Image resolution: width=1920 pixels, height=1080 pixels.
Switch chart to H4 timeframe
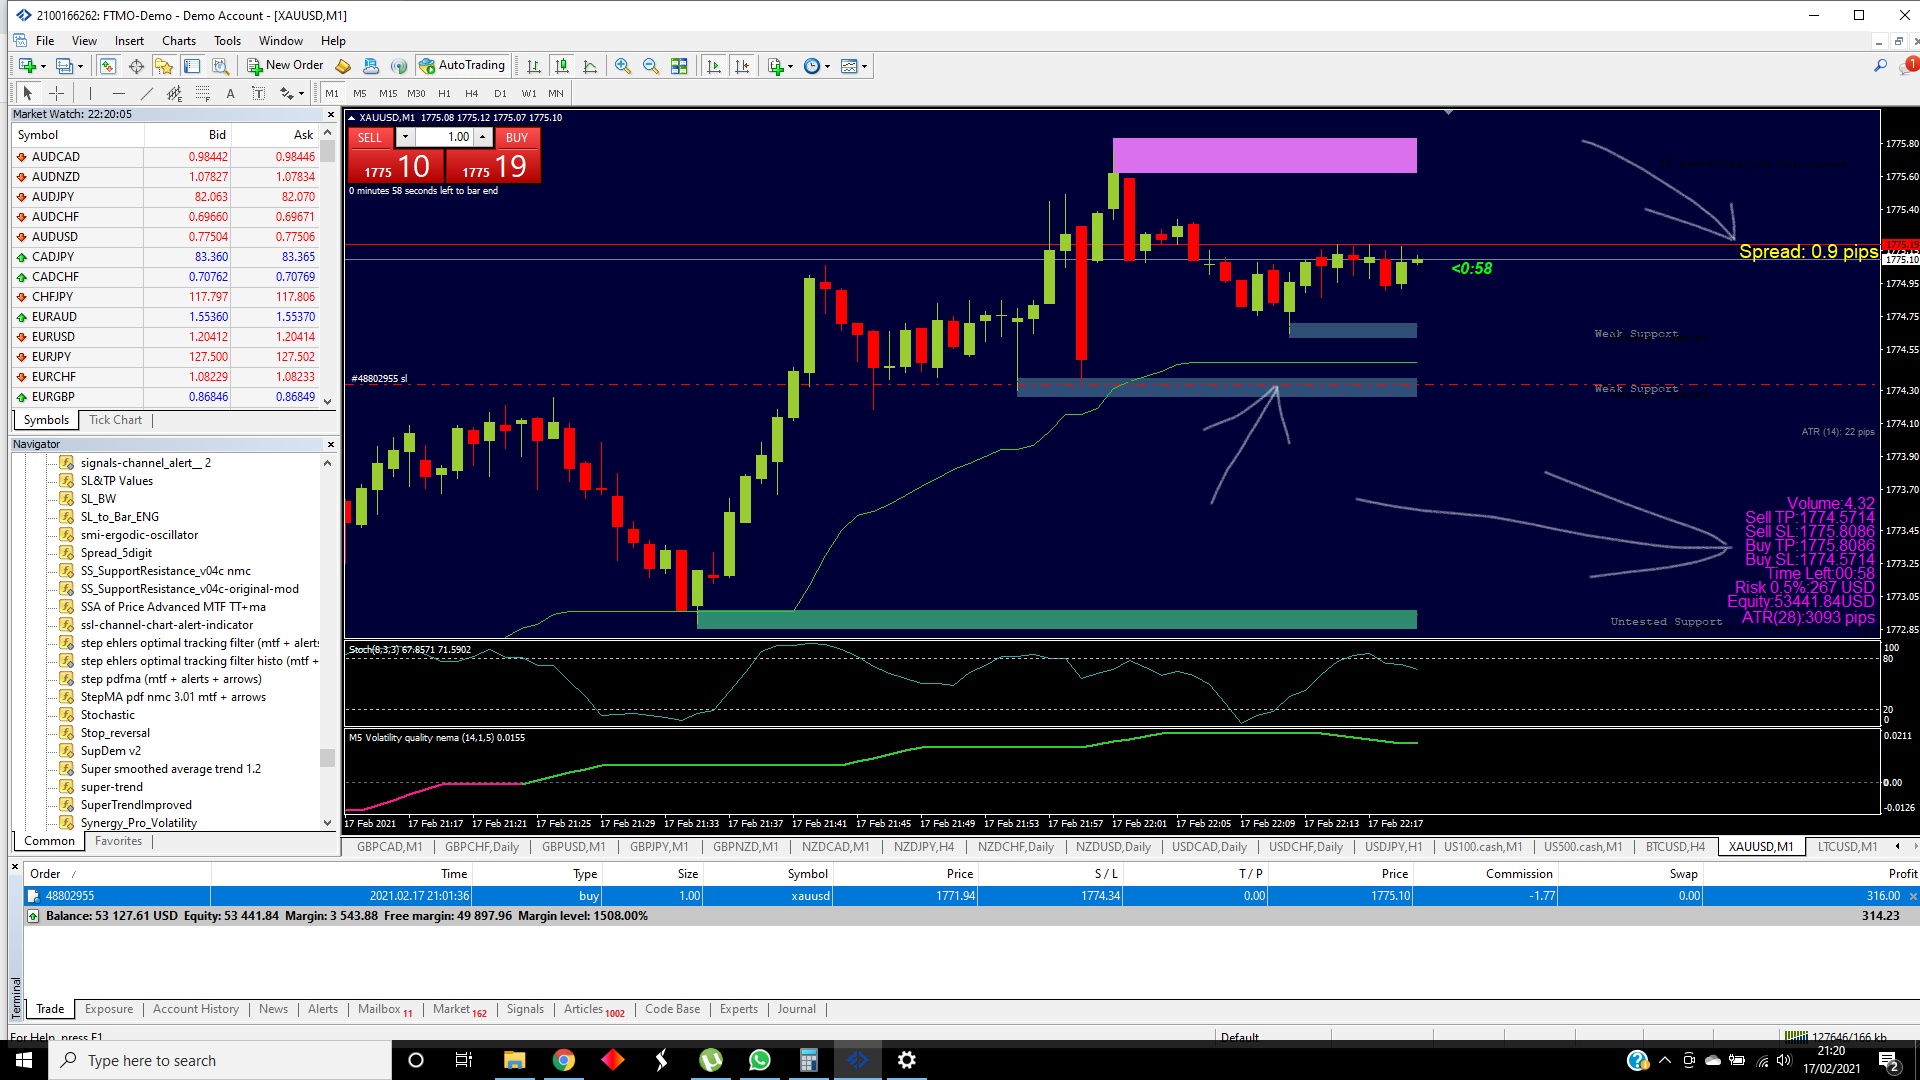(x=472, y=93)
